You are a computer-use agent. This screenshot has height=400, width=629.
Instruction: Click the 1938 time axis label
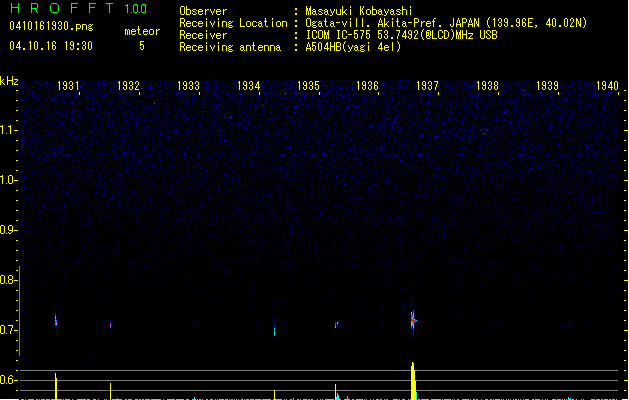point(487,86)
